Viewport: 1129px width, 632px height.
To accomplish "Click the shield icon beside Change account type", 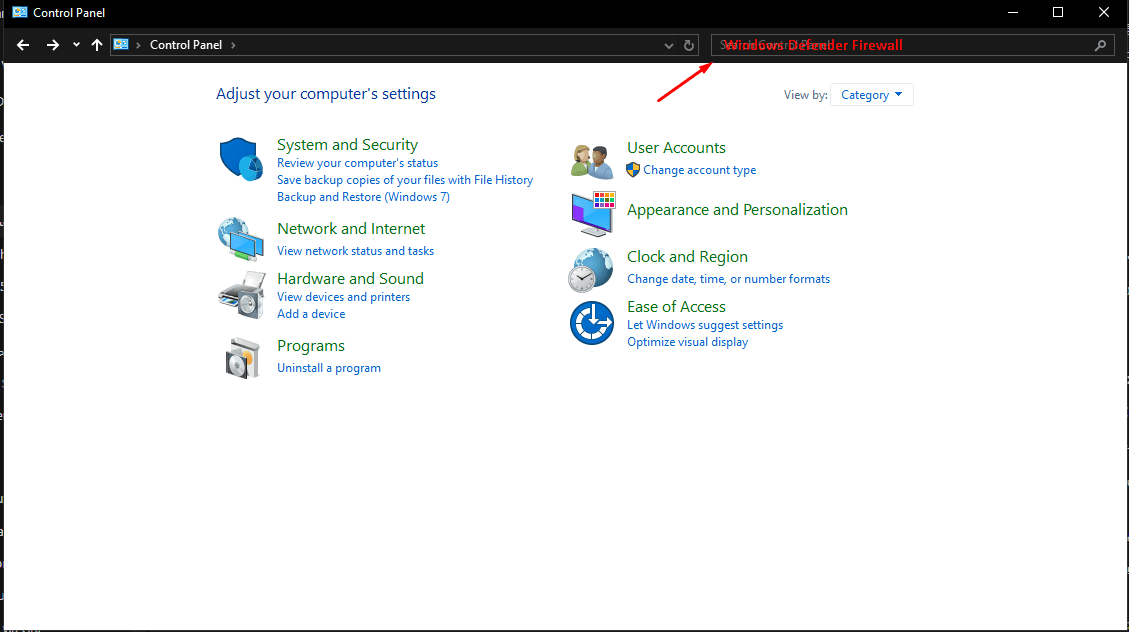I will click(x=633, y=170).
